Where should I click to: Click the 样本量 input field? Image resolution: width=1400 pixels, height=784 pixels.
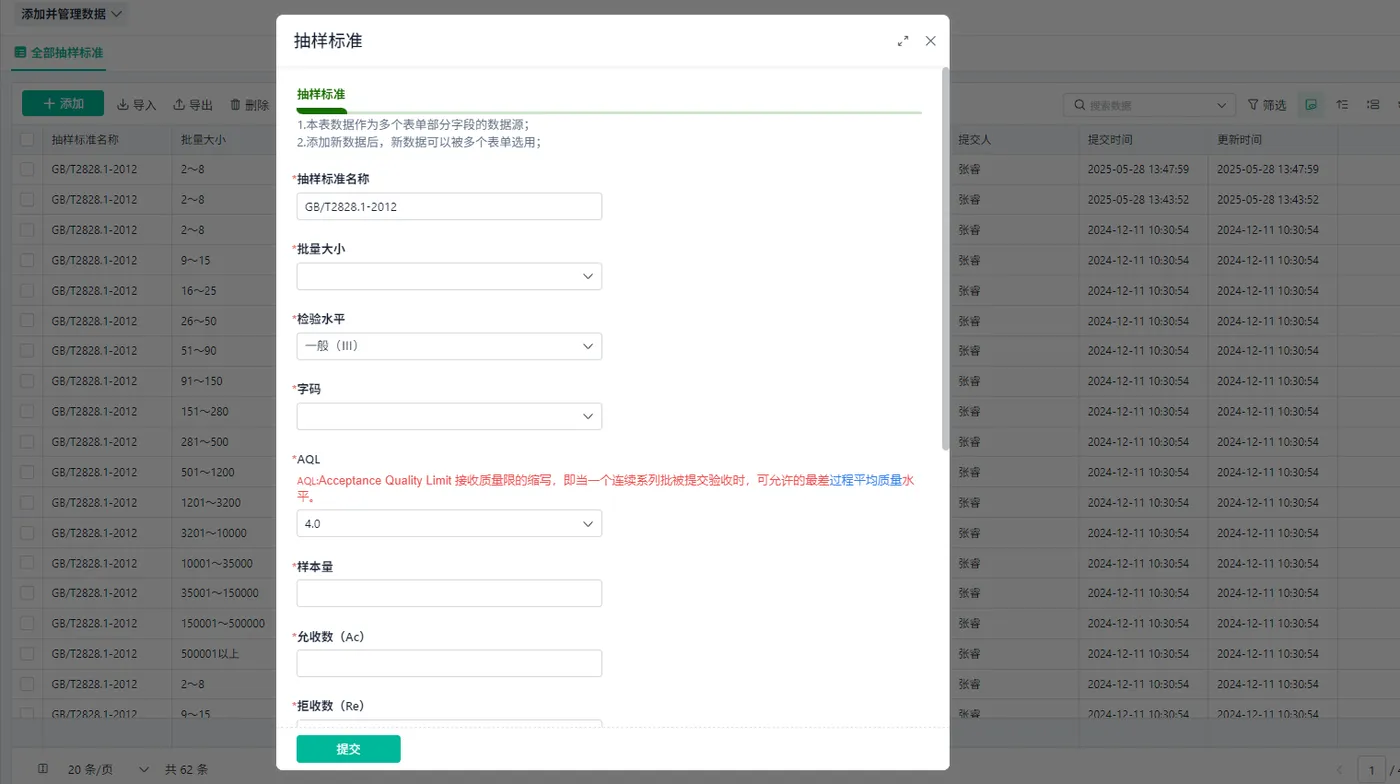[449, 593]
